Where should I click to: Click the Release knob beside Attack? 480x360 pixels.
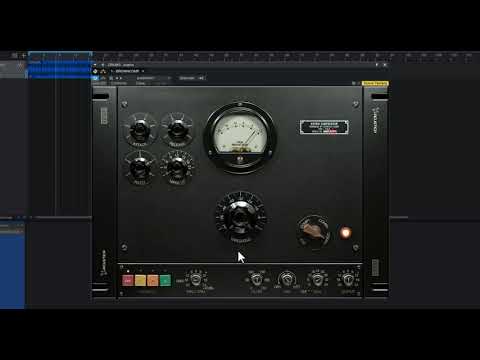(177, 129)
